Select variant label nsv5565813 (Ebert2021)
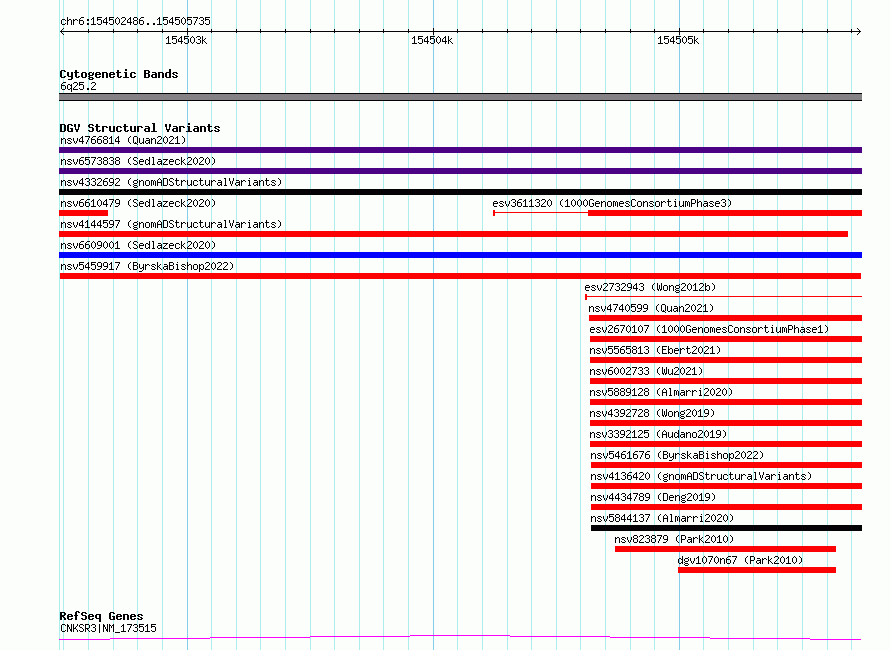 coord(655,350)
